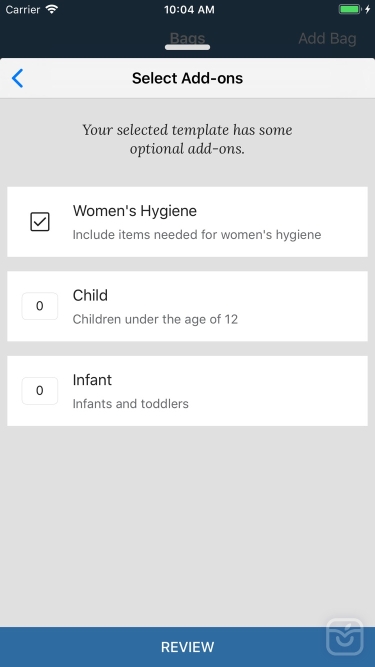
Task: Tap the REVIEW button
Action: (x=188, y=647)
